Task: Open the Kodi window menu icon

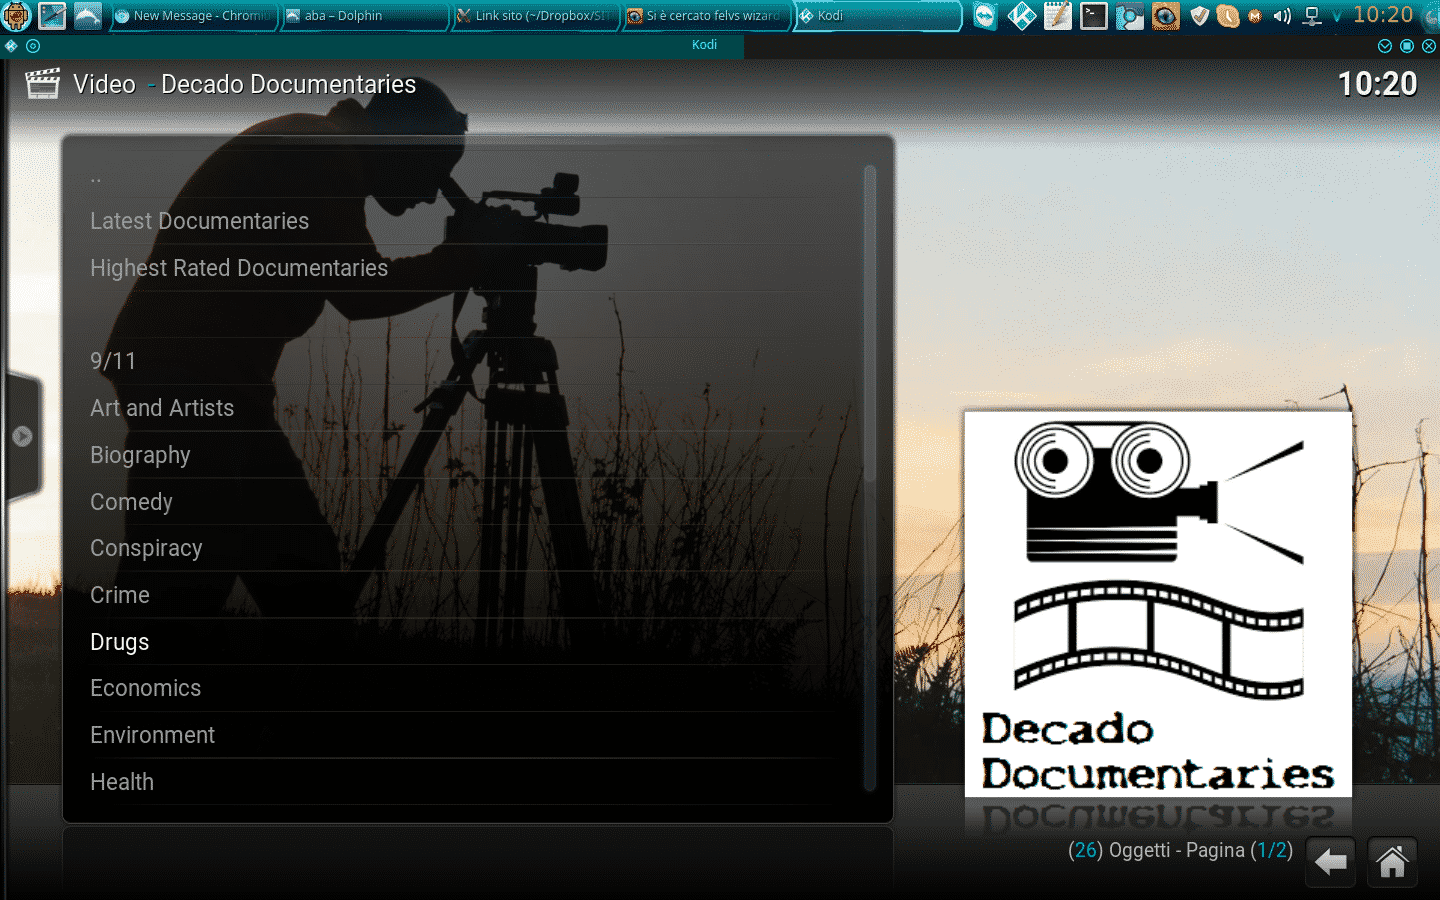Action: click(x=11, y=46)
